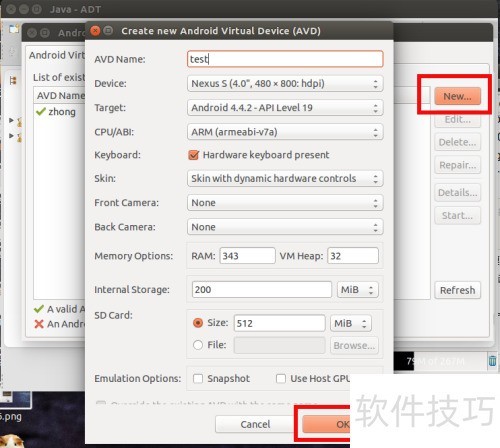Viewport: 500px width, 448px height.
Task: Click the SD Card size field 512
Action: pos(279,323)
